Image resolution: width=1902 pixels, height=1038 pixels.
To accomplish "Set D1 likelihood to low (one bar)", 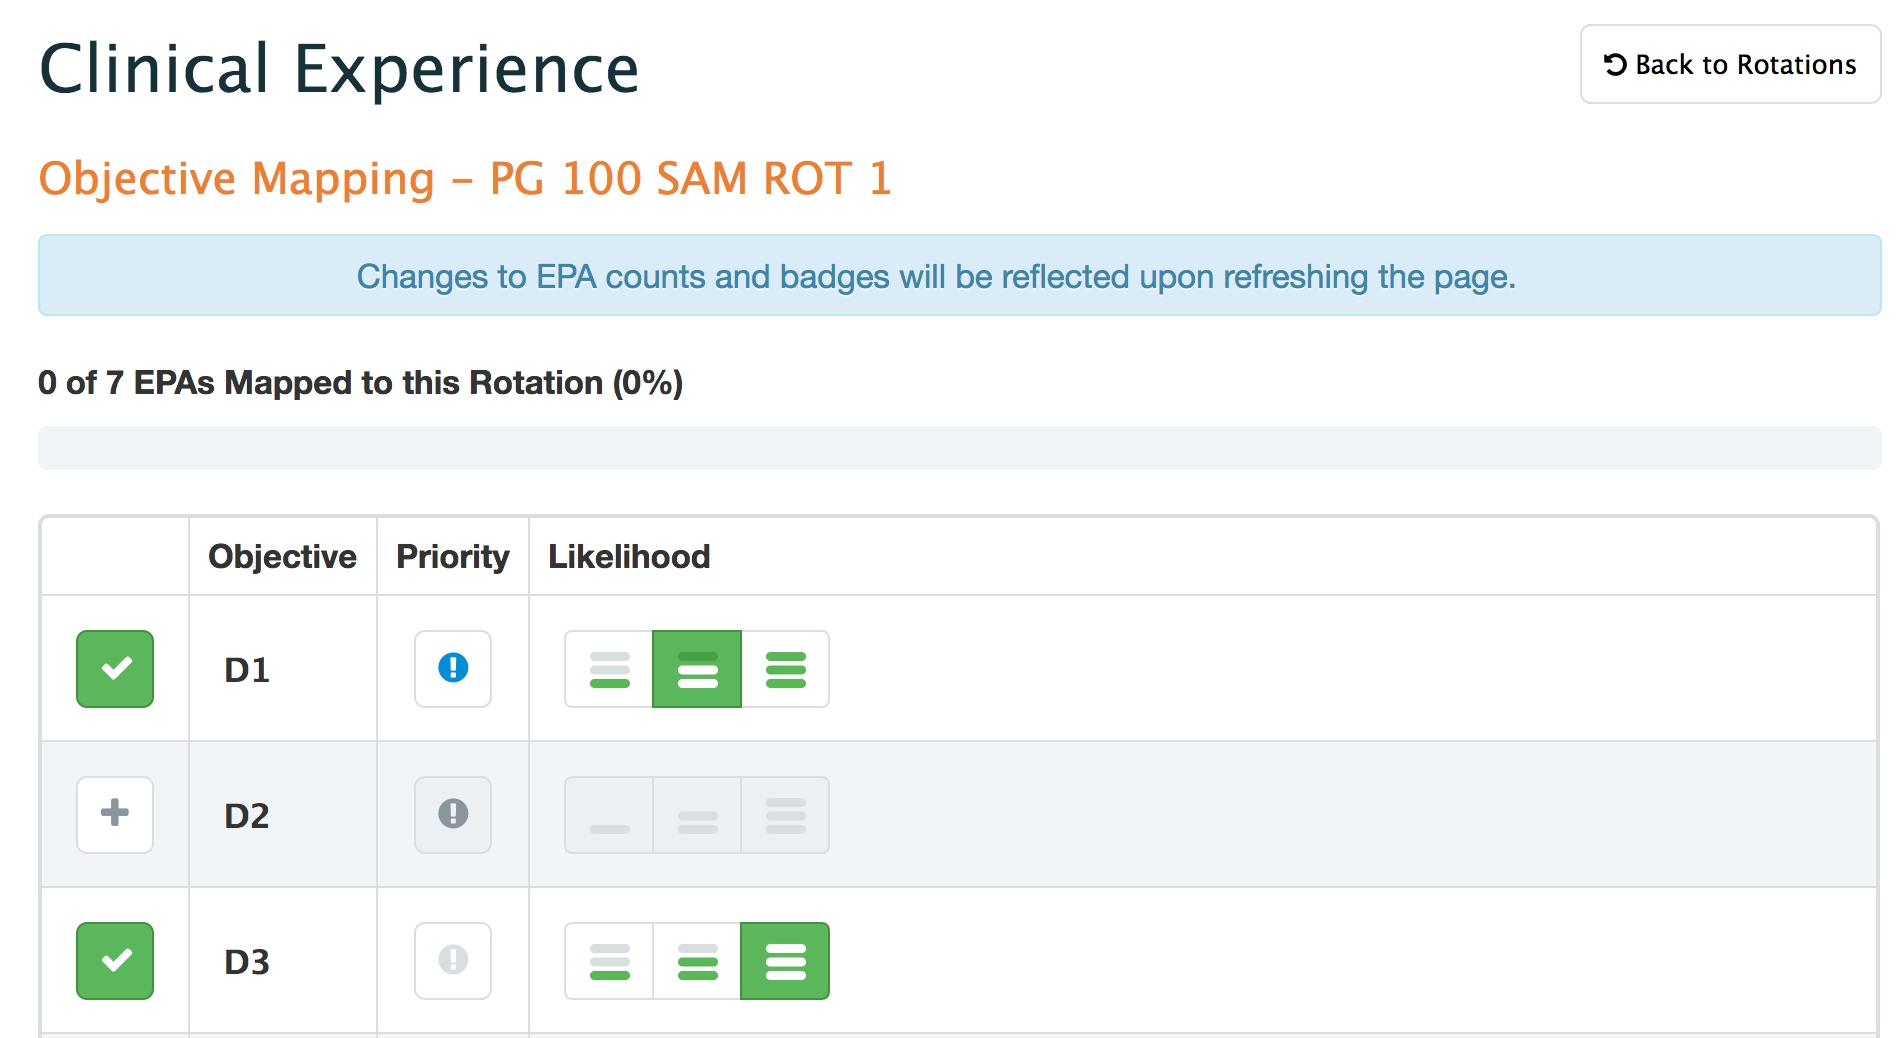I will [x=609, y=669].
